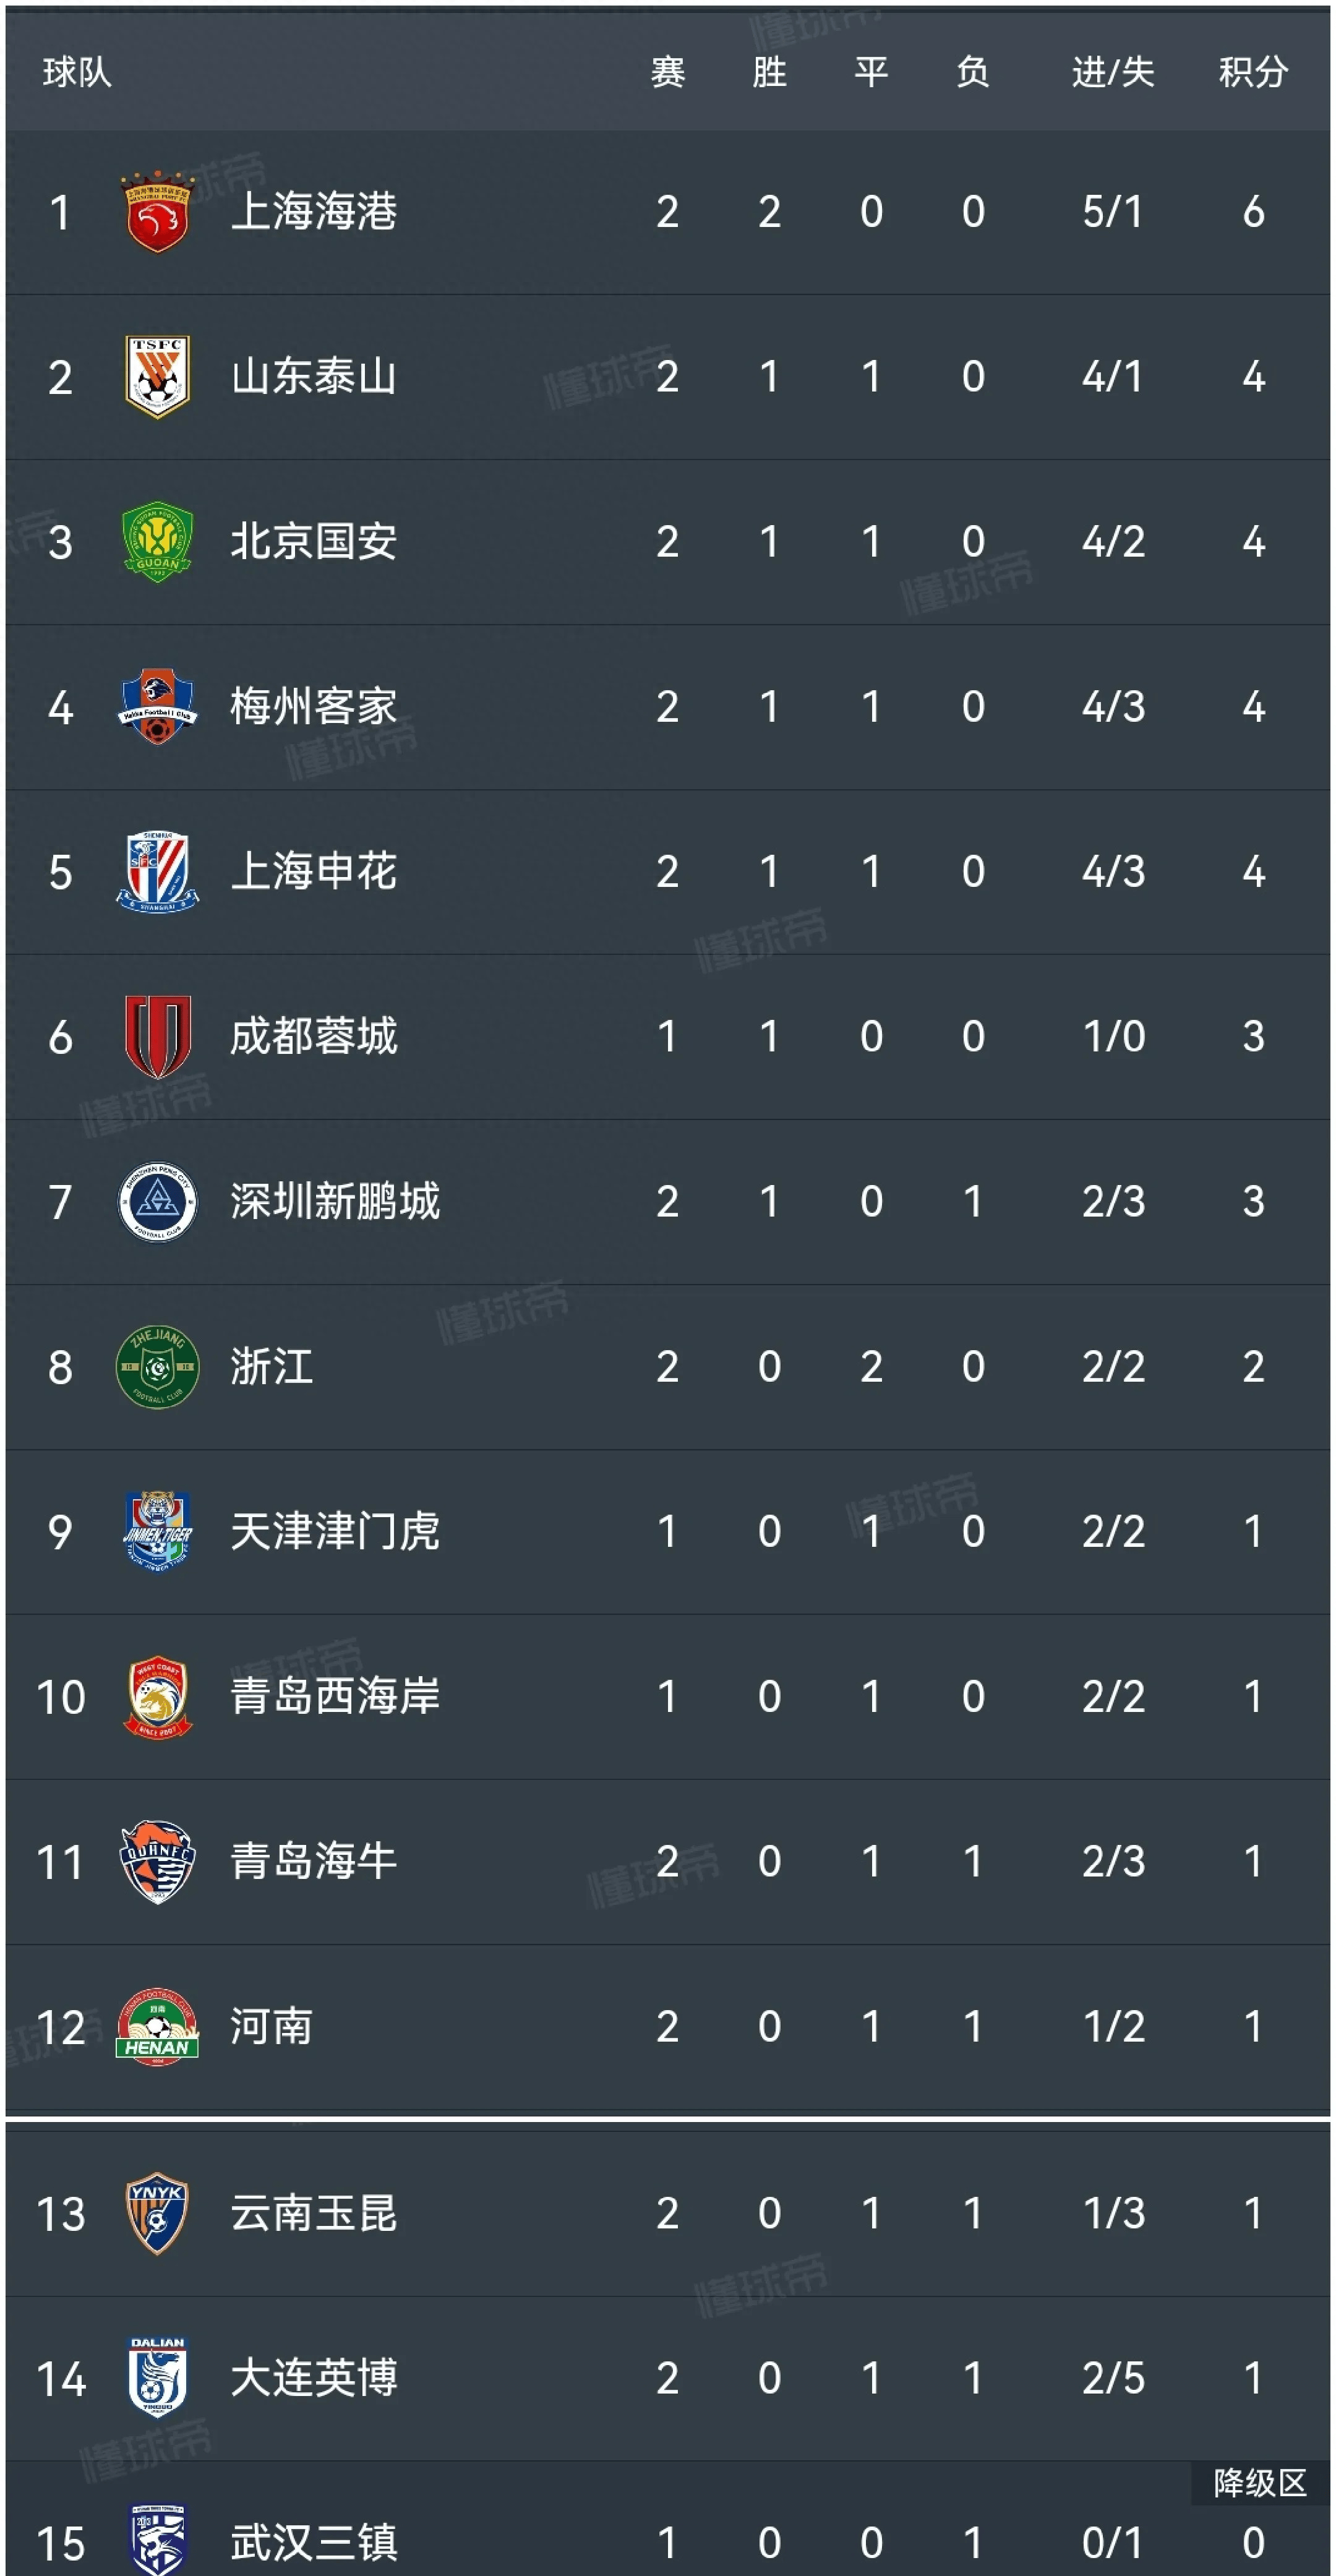The width and height of the screenshot is (1336, 2576).
Task: Sort the table by the 积分 column header
Action: tap(1252, 72)
